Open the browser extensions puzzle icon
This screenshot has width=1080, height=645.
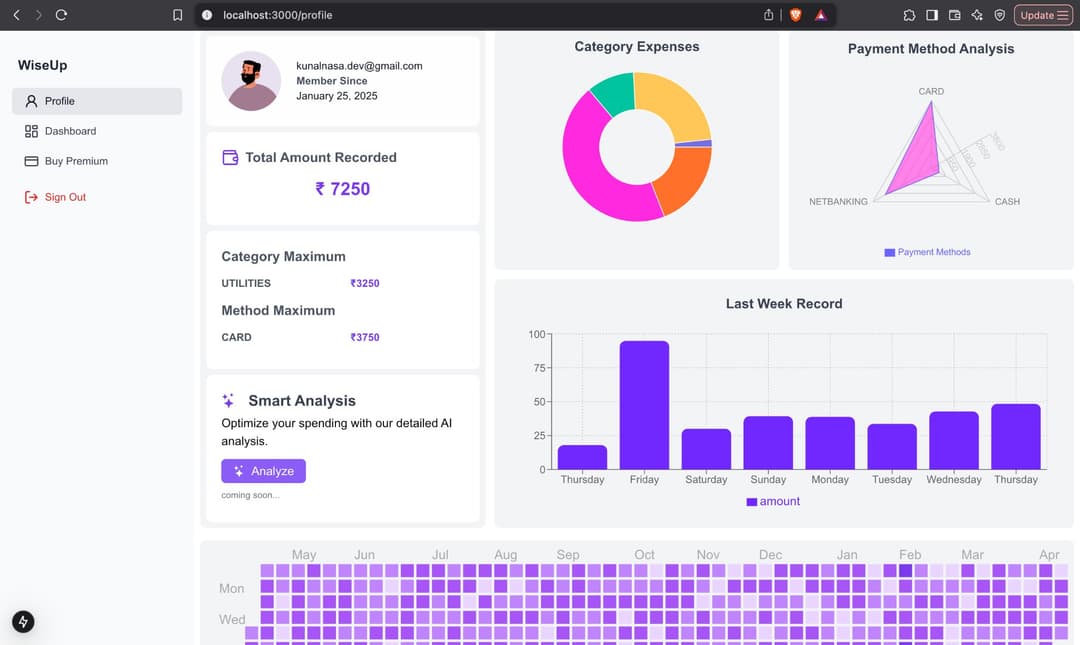[909, 15]
